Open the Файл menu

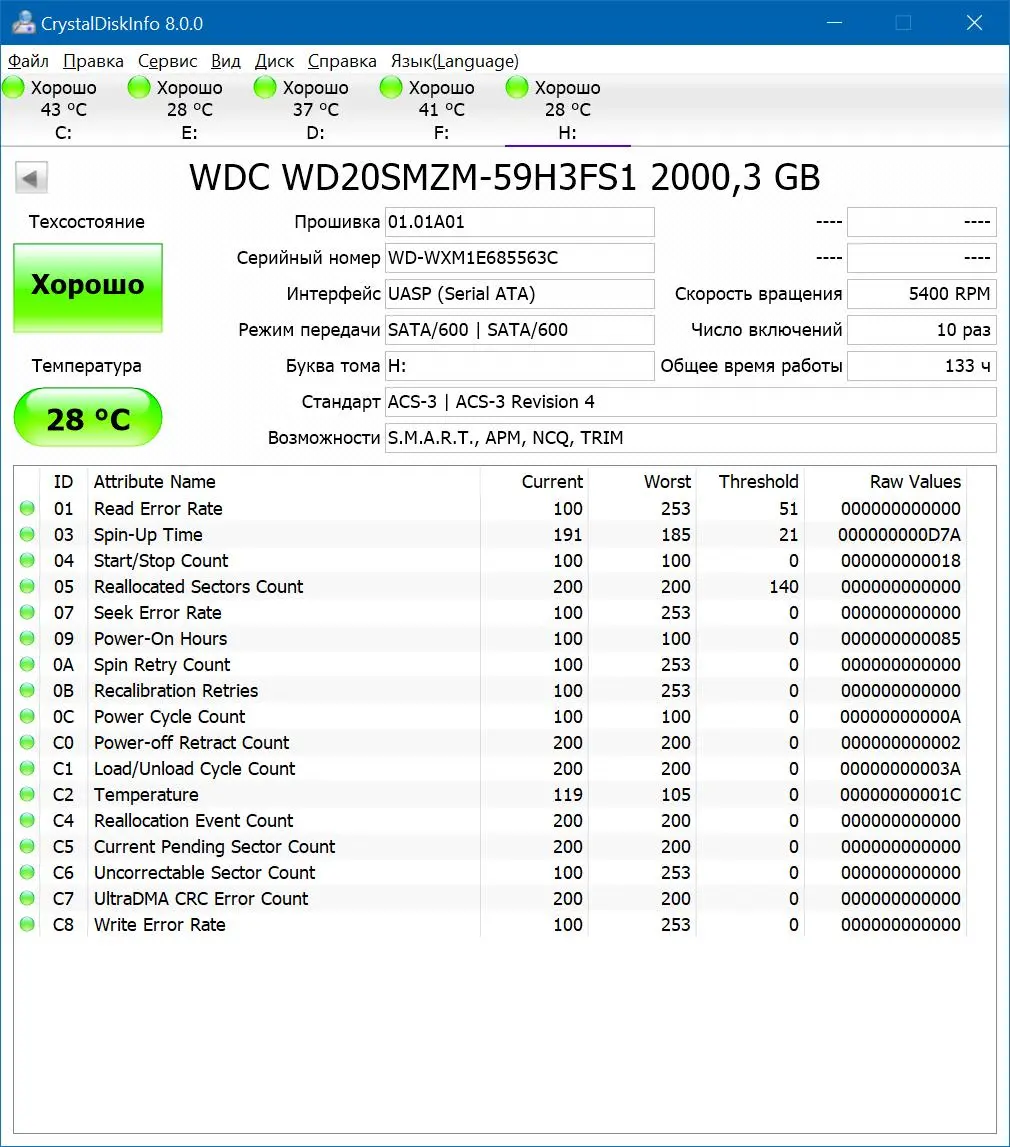coord(28,61)
